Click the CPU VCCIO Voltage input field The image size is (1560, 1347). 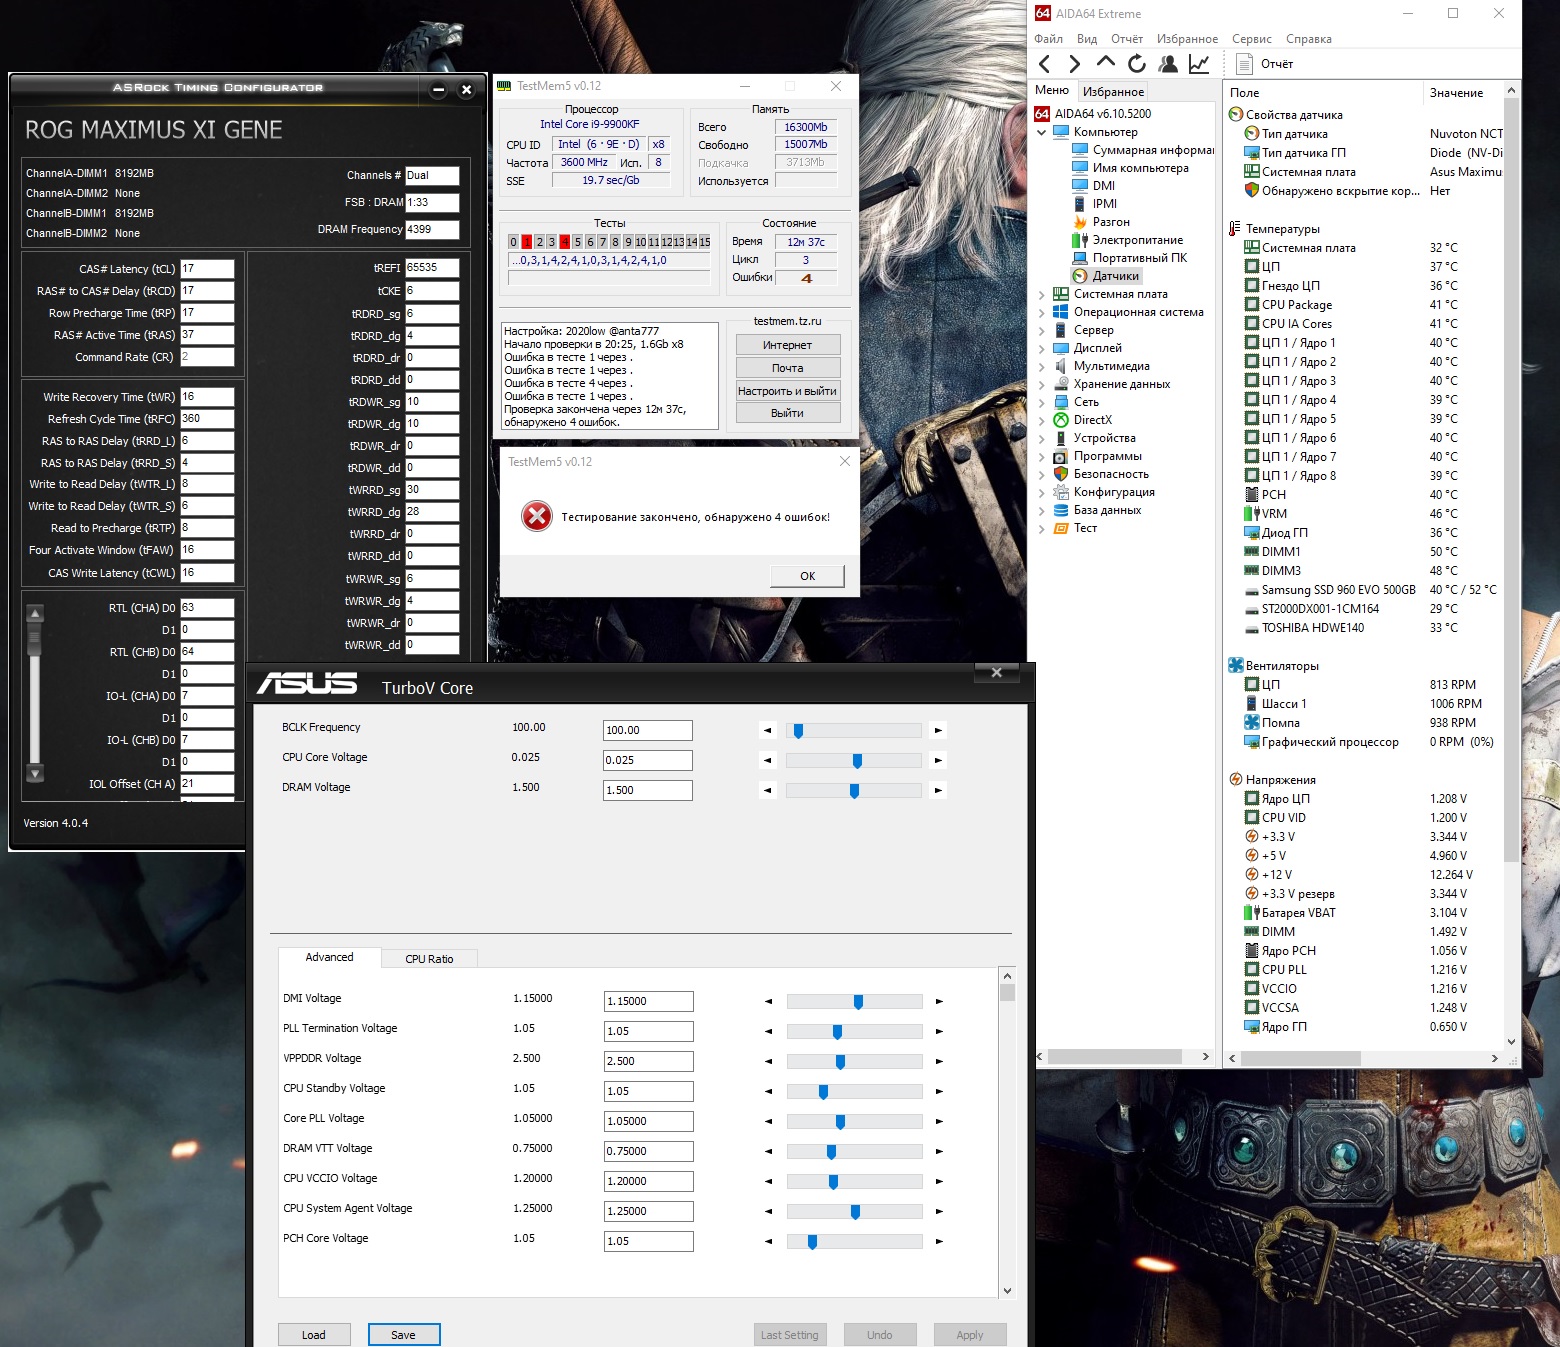click(649, 1181)
